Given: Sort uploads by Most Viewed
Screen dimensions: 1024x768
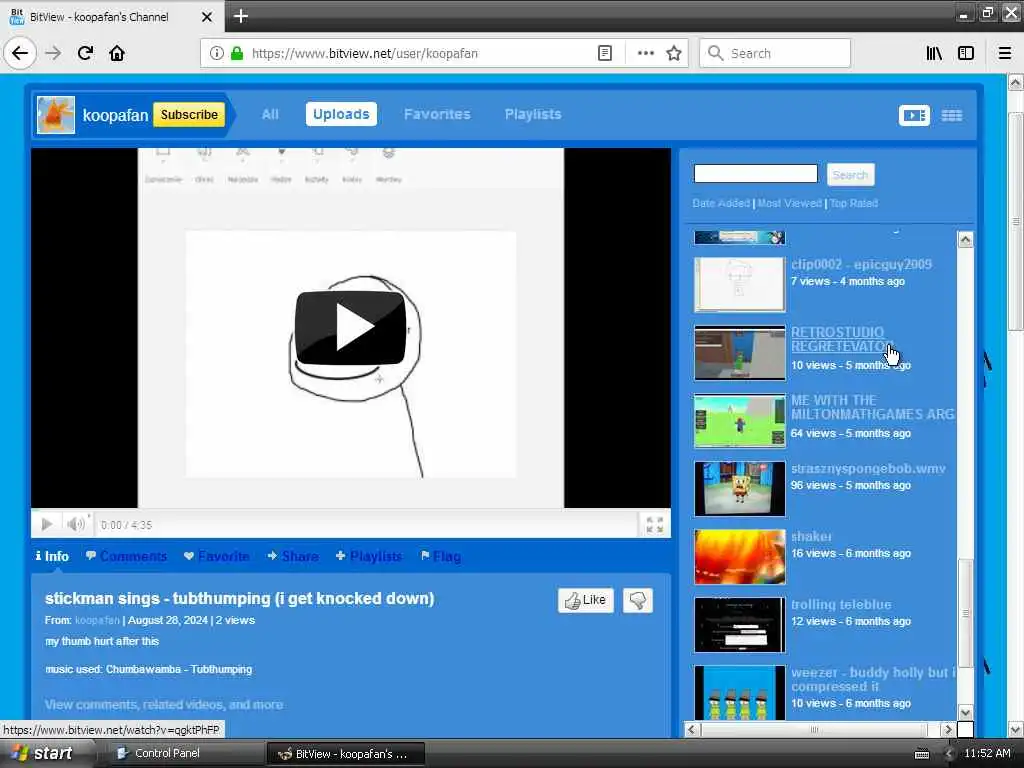Looking at the screenshot, I should tap(789, 203).
